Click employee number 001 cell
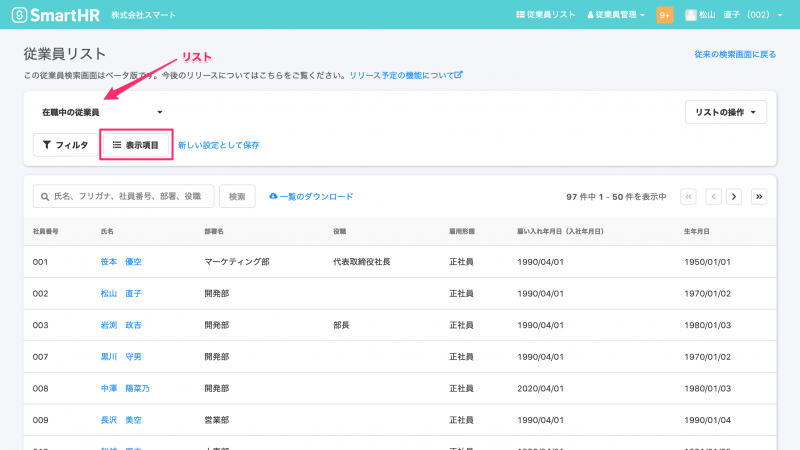 point(40,262)
